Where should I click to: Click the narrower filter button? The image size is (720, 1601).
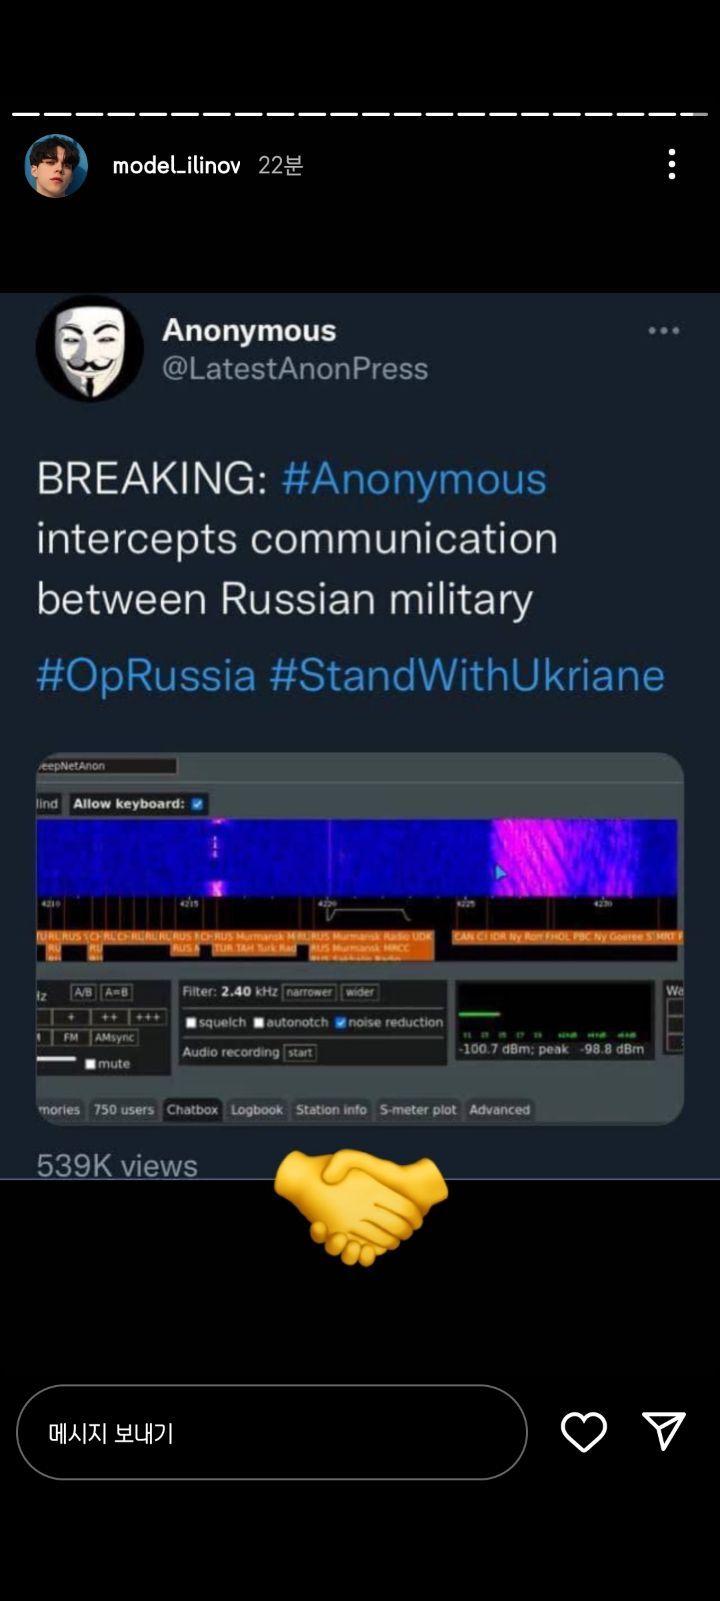coord(309,992)
